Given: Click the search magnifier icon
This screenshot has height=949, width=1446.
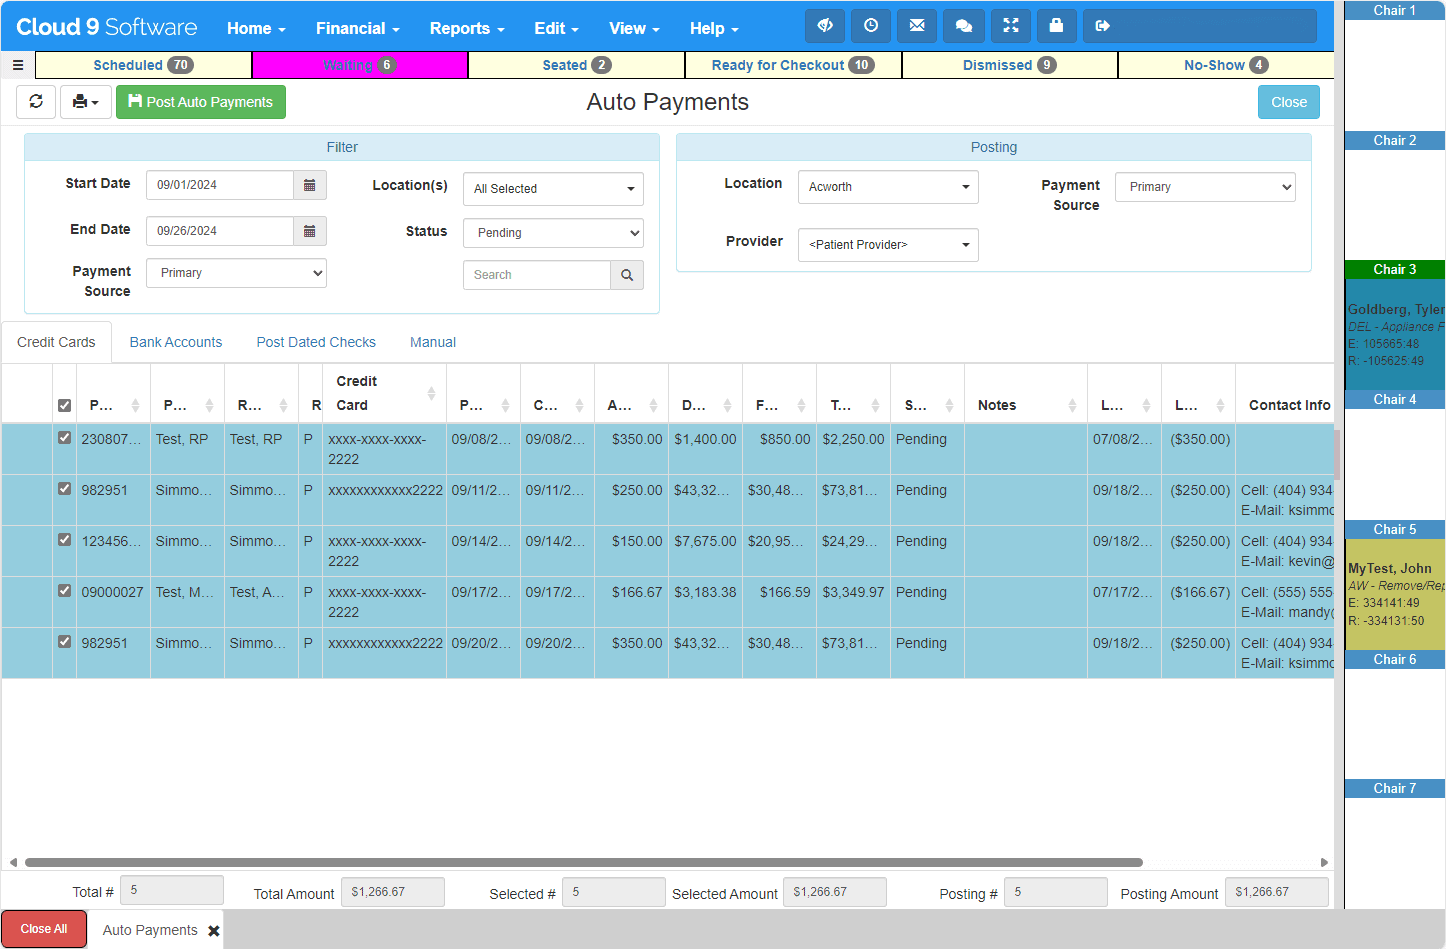Looking at the screenshot, I should (x=627, y=275).
